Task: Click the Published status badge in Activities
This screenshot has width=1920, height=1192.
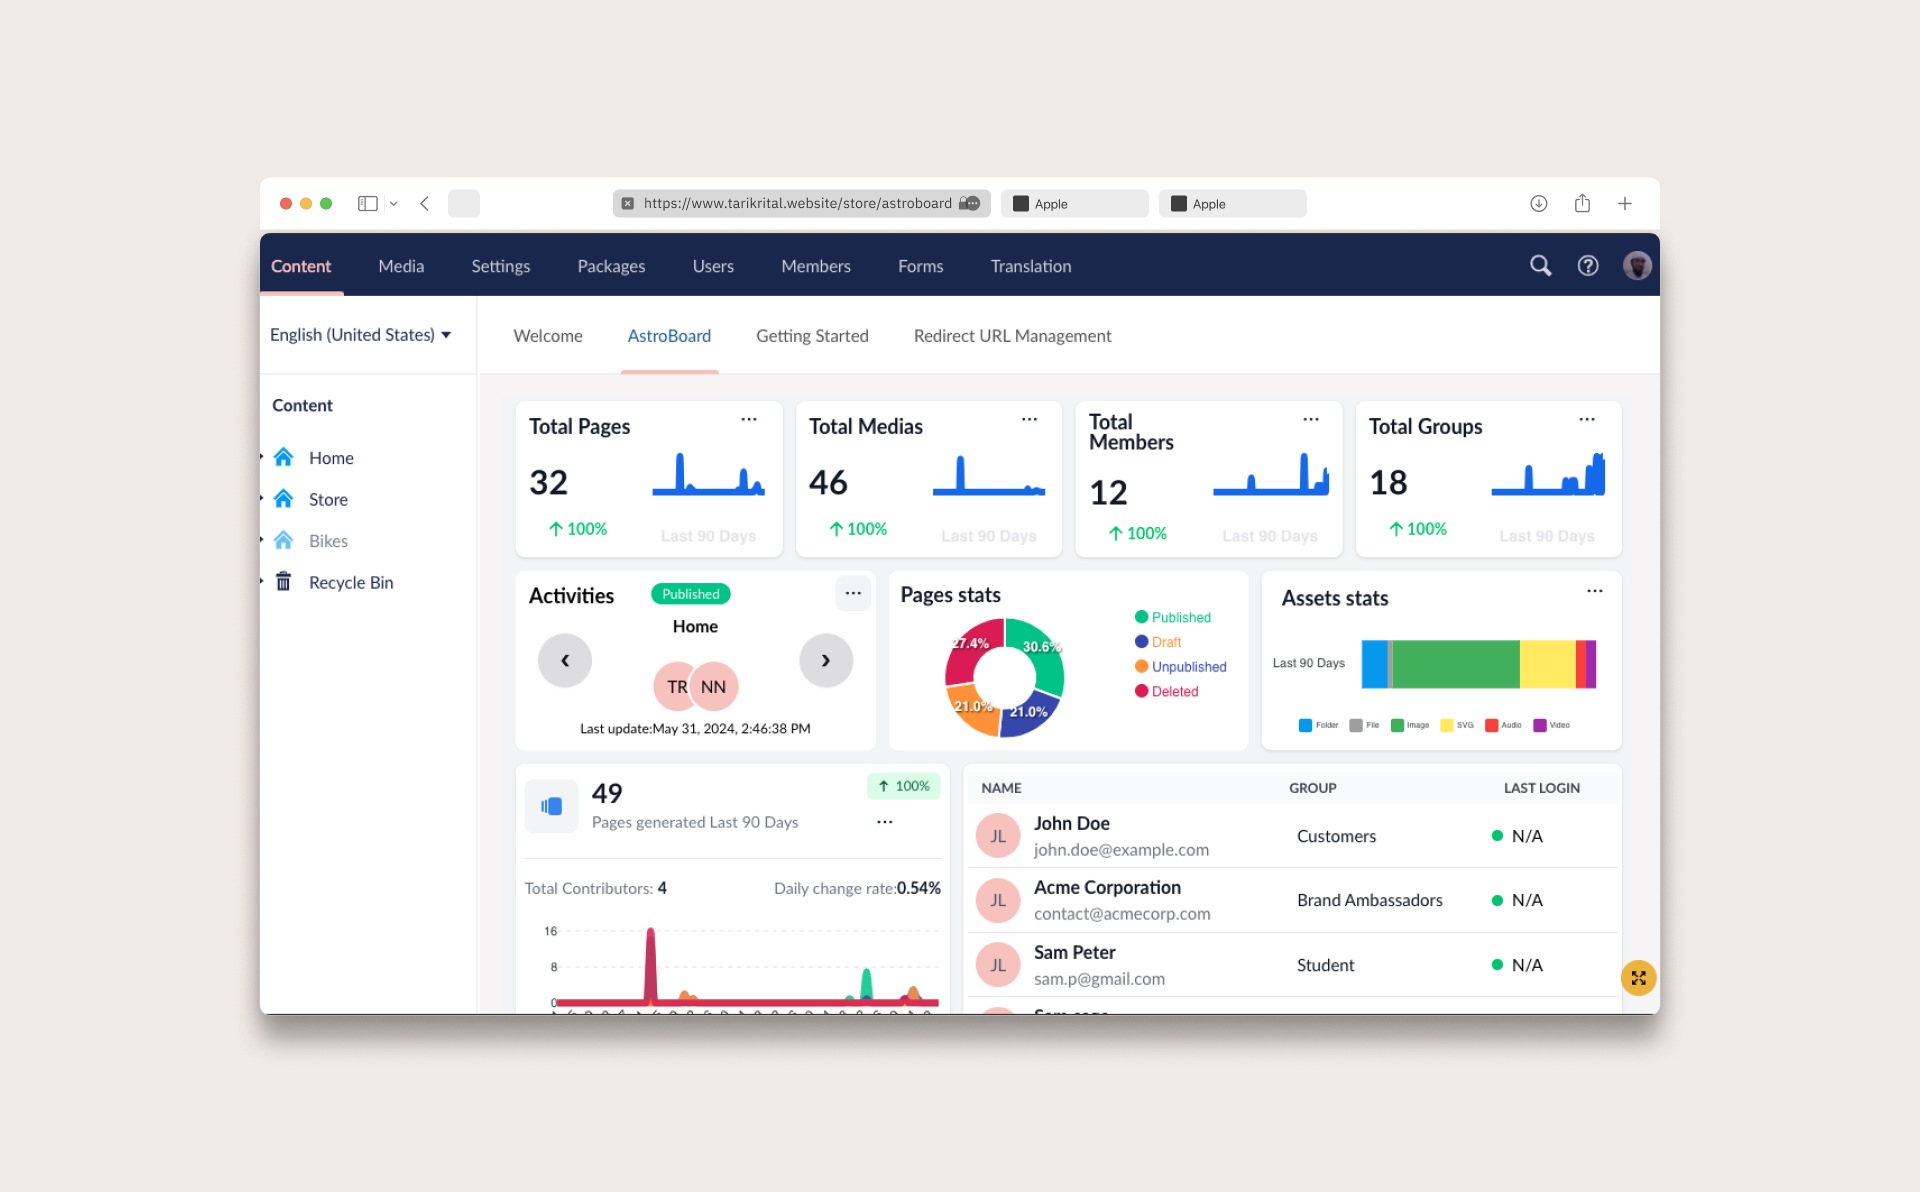Action: (x=691, y=594)
